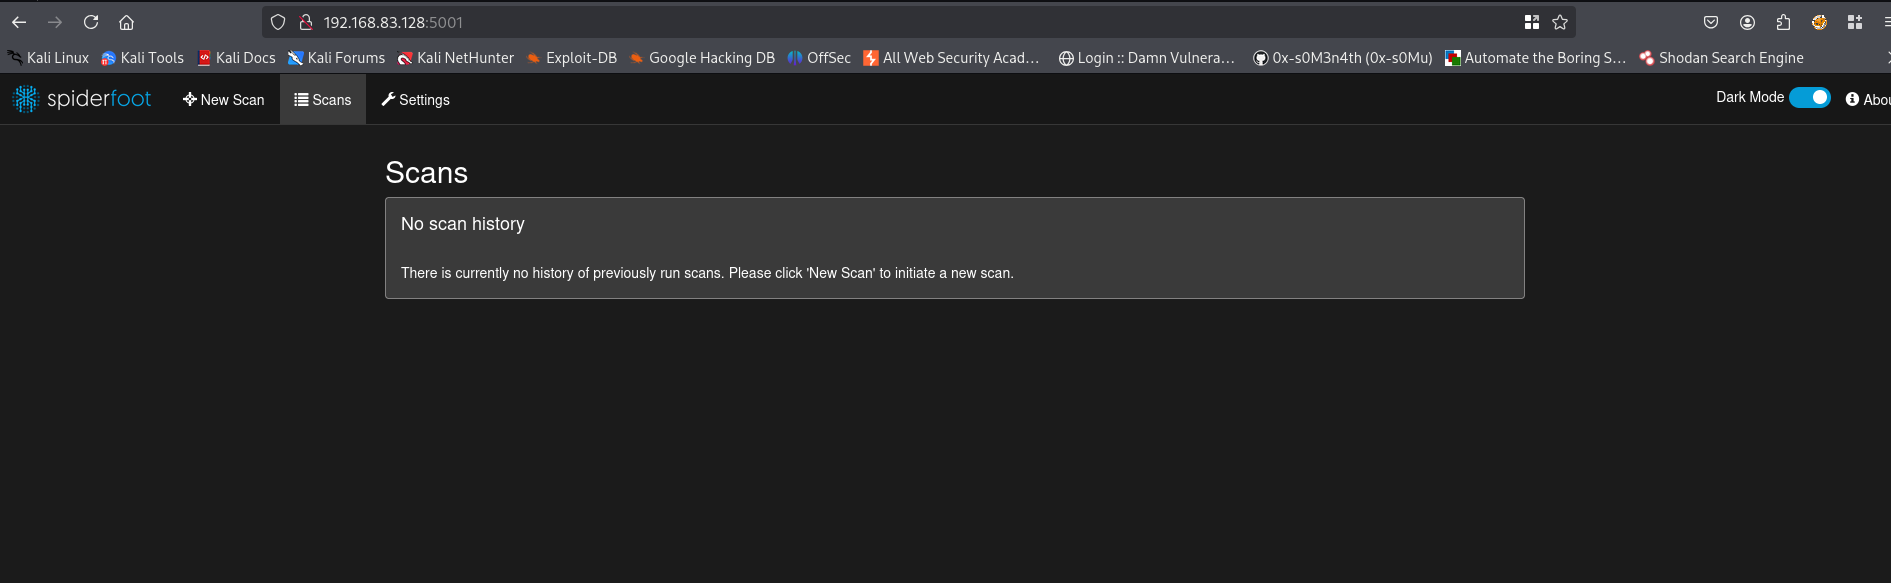
Task: Click the grid icon left of the bookmark star
Action: [x=1531, y=22]
